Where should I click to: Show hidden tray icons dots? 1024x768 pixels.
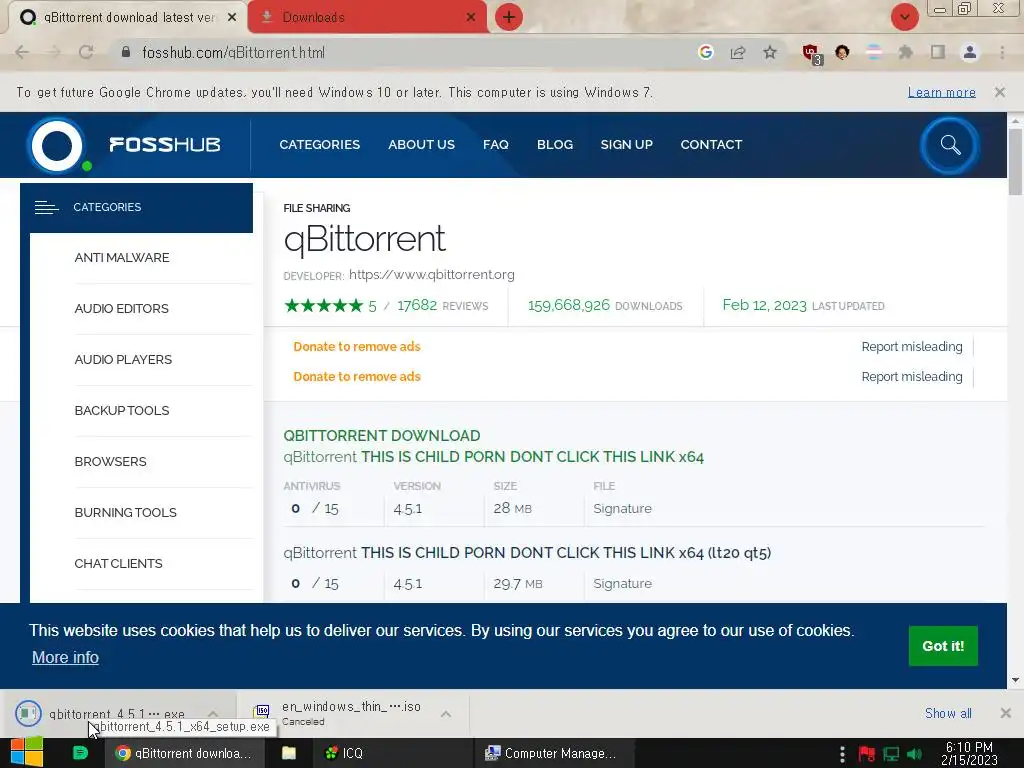(x=842, y=754)
